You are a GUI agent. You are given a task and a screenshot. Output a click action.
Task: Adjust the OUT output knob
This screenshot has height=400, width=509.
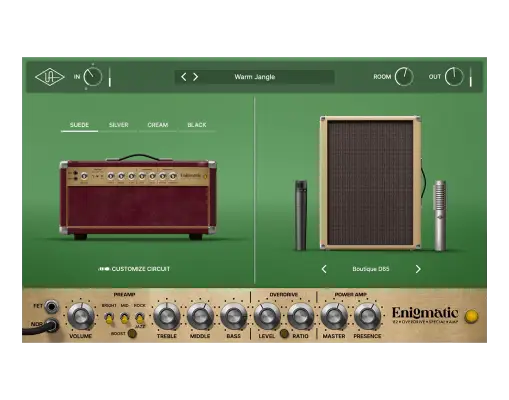click(x=454, y=77)
